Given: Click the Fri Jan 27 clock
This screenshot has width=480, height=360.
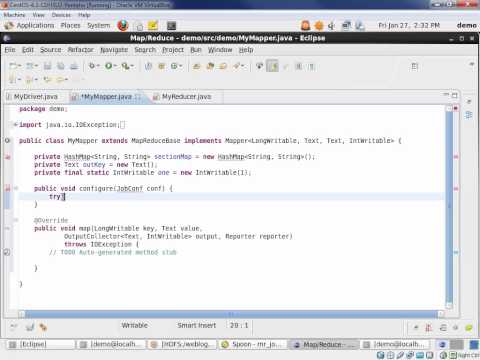Looking at the screenshot, I should point(409,25).
